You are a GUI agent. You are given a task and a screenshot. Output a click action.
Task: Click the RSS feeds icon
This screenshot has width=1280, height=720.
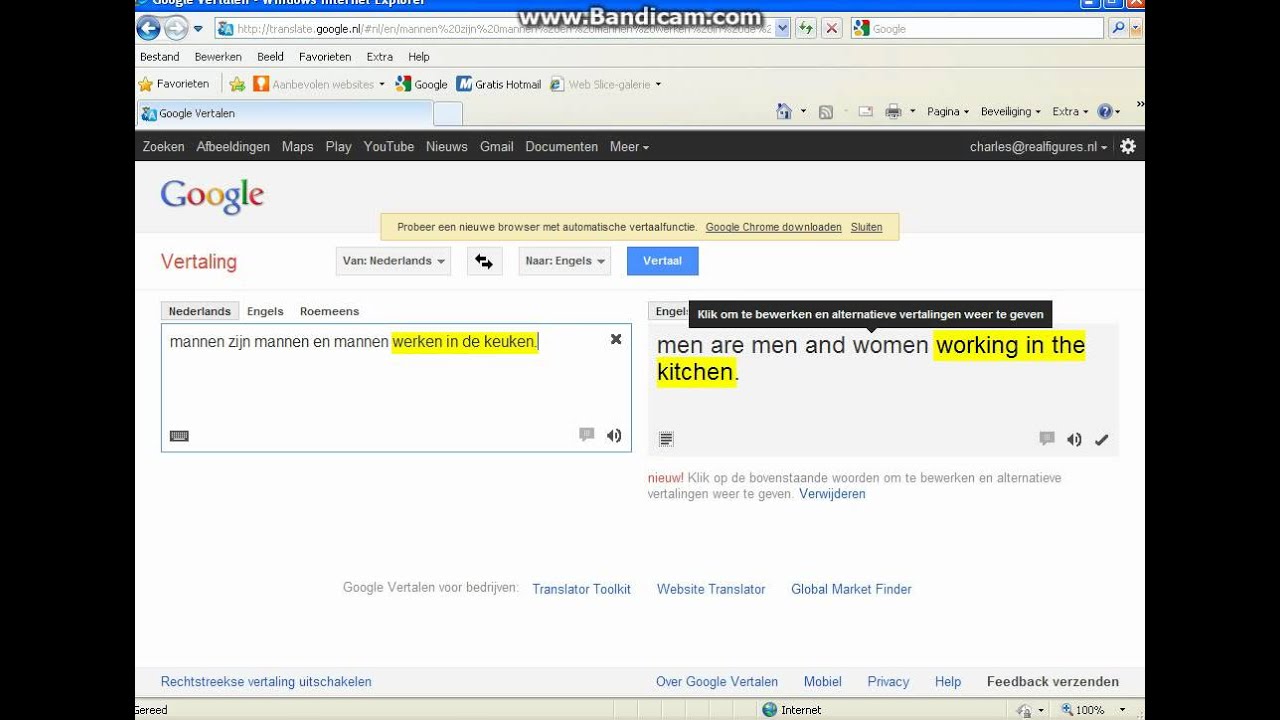coord(826,112)
